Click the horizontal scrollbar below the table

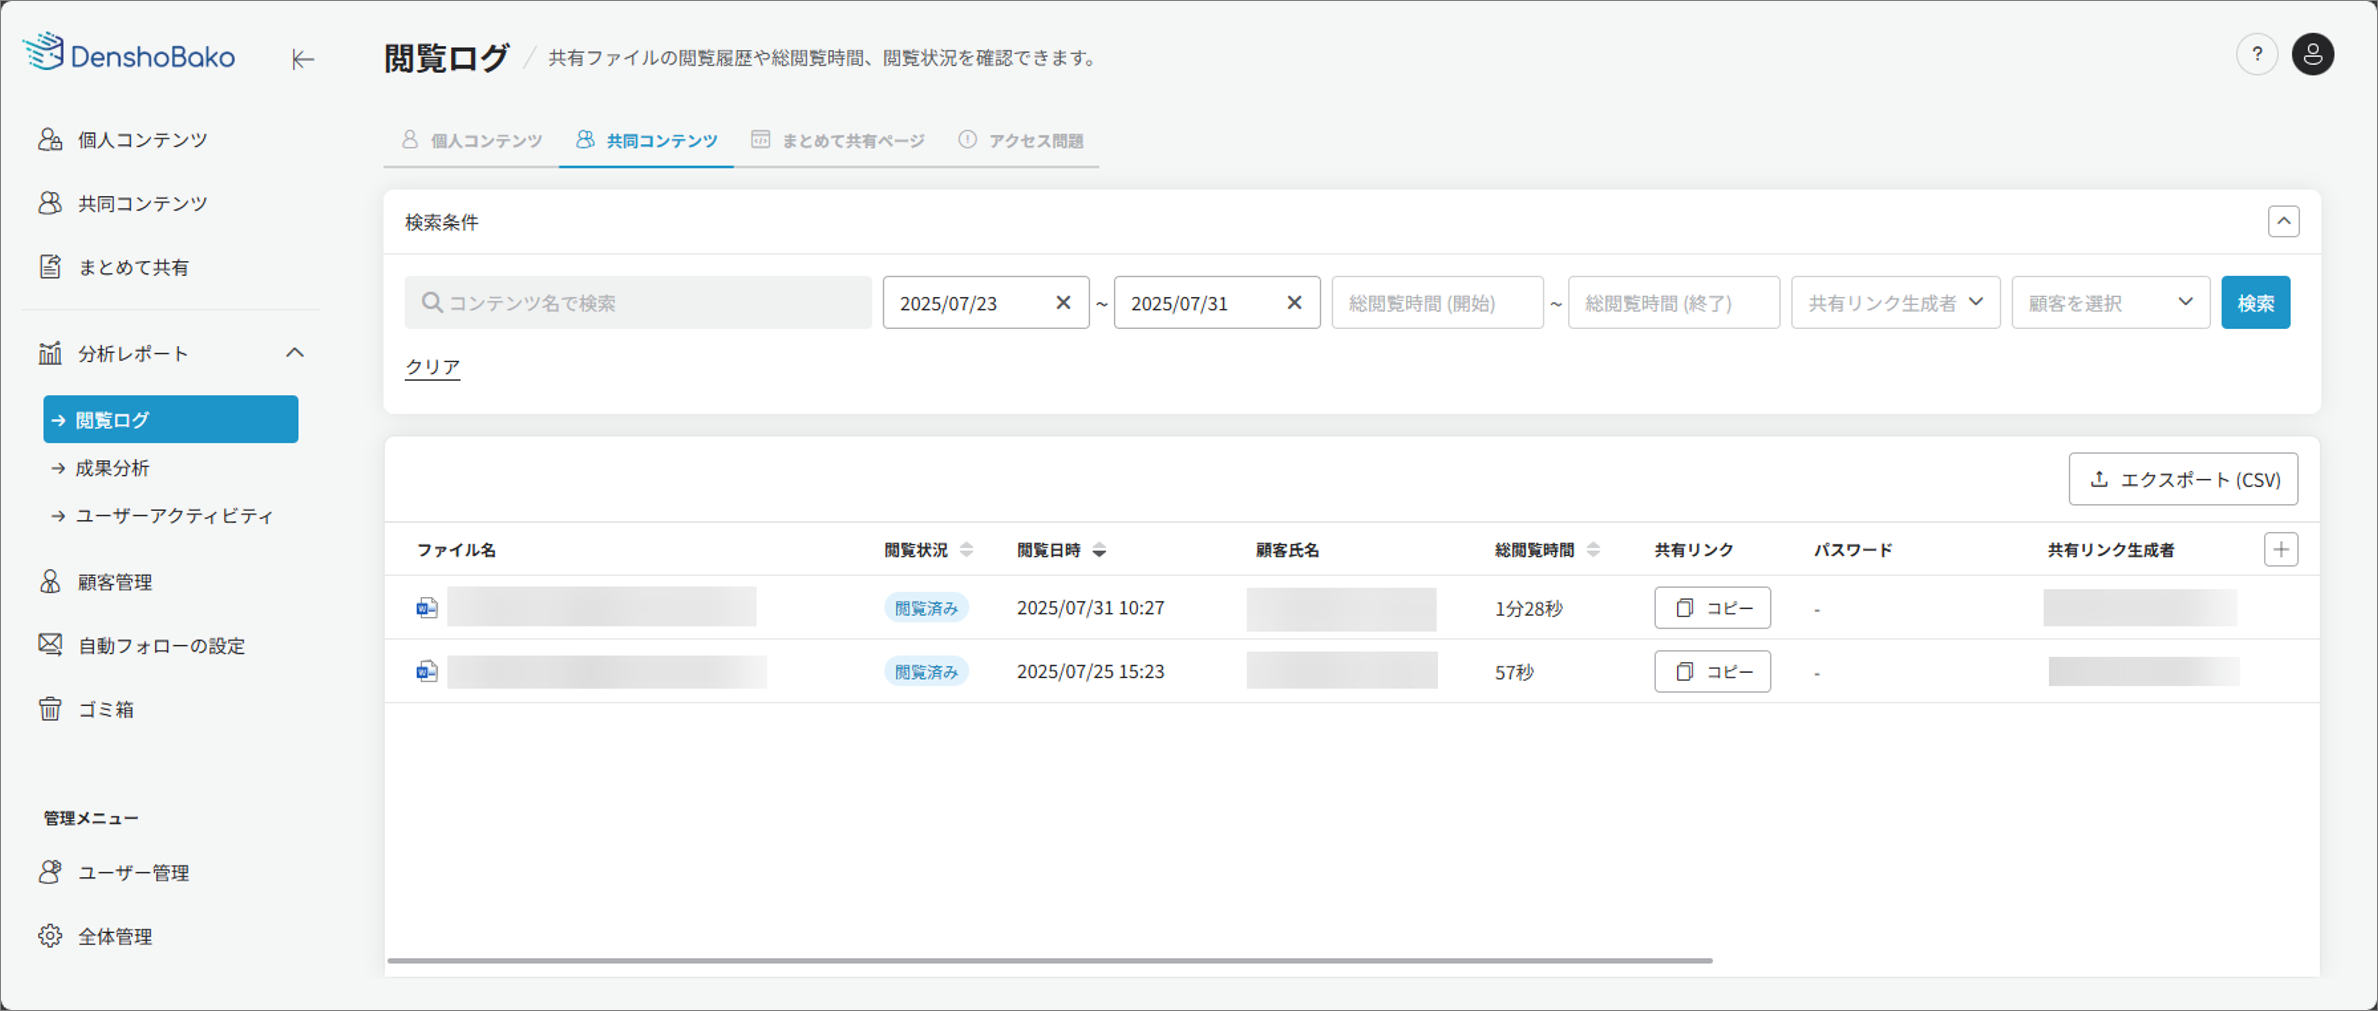point(1049,961)
